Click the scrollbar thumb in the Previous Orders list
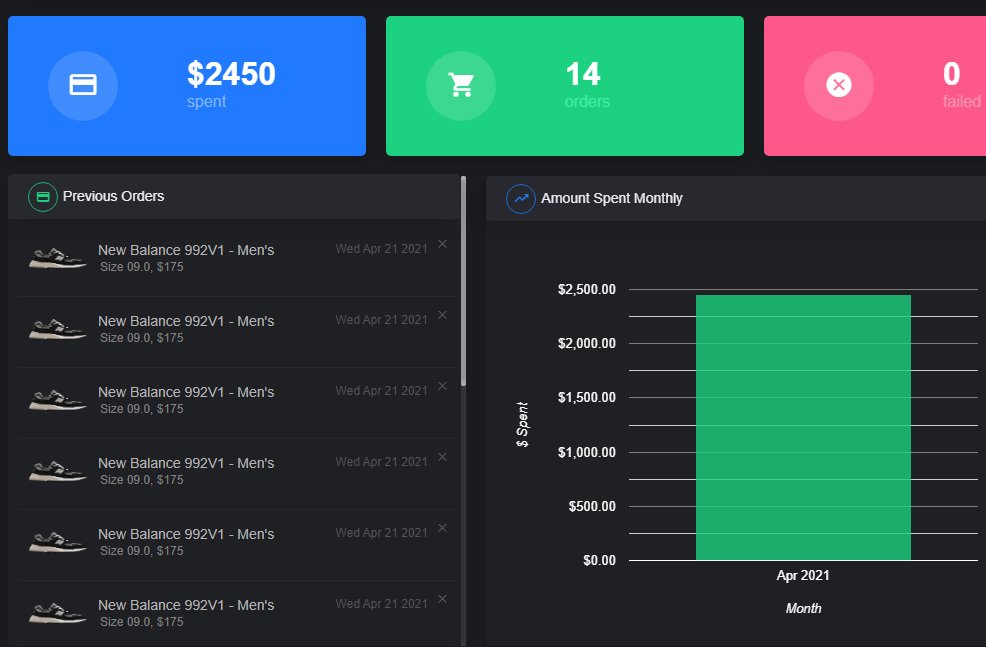This screenshot has height=647, width=986. tap(463, 281)
